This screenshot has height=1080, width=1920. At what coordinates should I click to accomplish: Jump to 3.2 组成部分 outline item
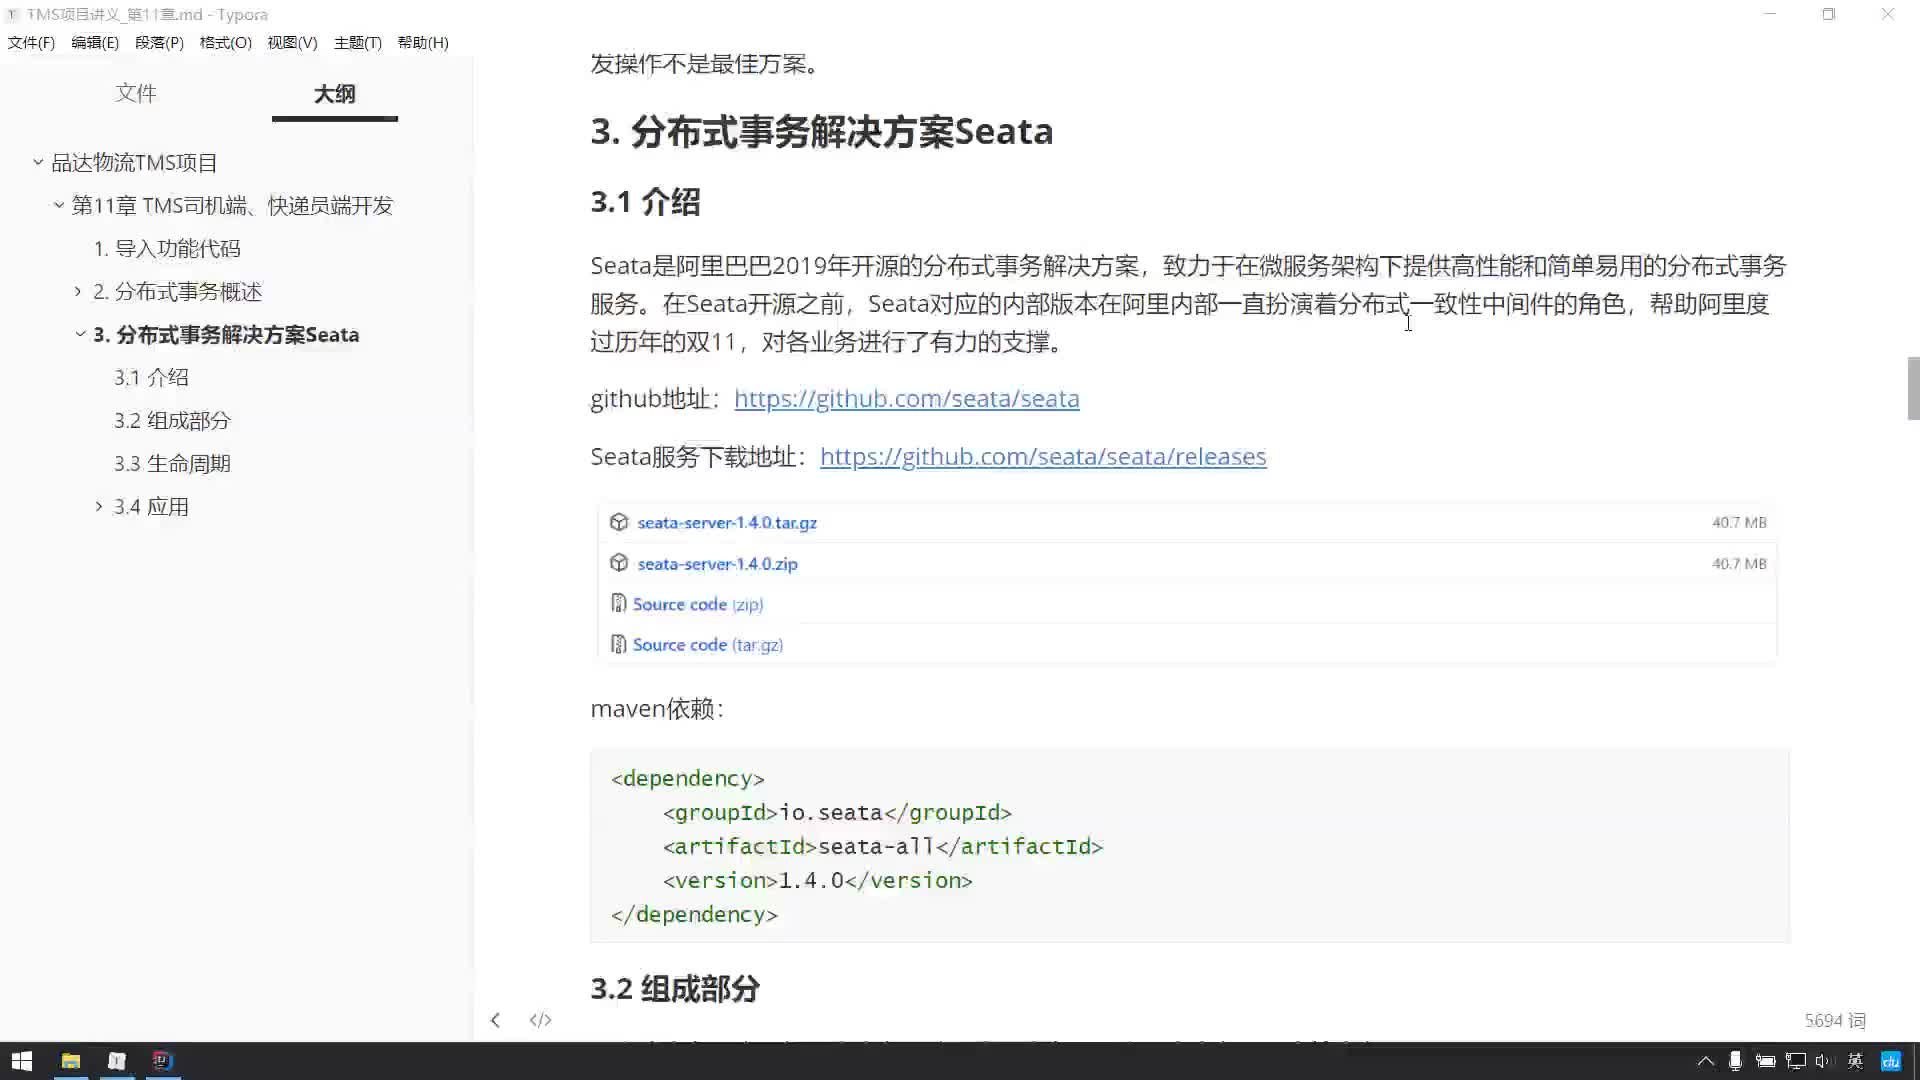point(172,420)
